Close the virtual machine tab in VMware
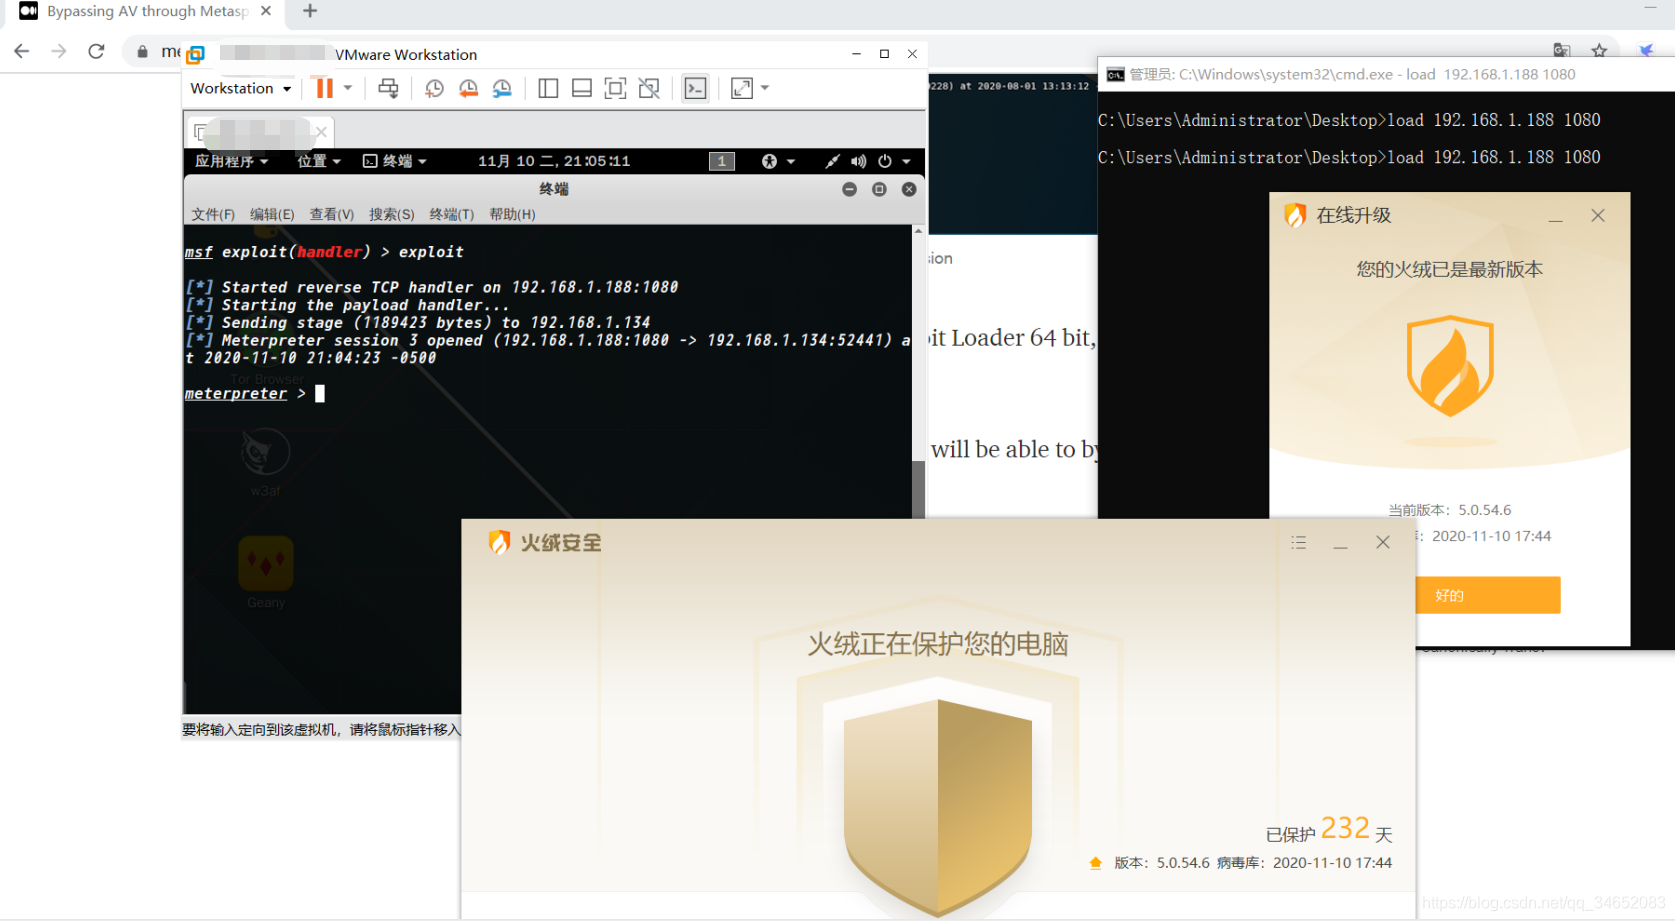The image size is (1675, 921). coord(321,132)
